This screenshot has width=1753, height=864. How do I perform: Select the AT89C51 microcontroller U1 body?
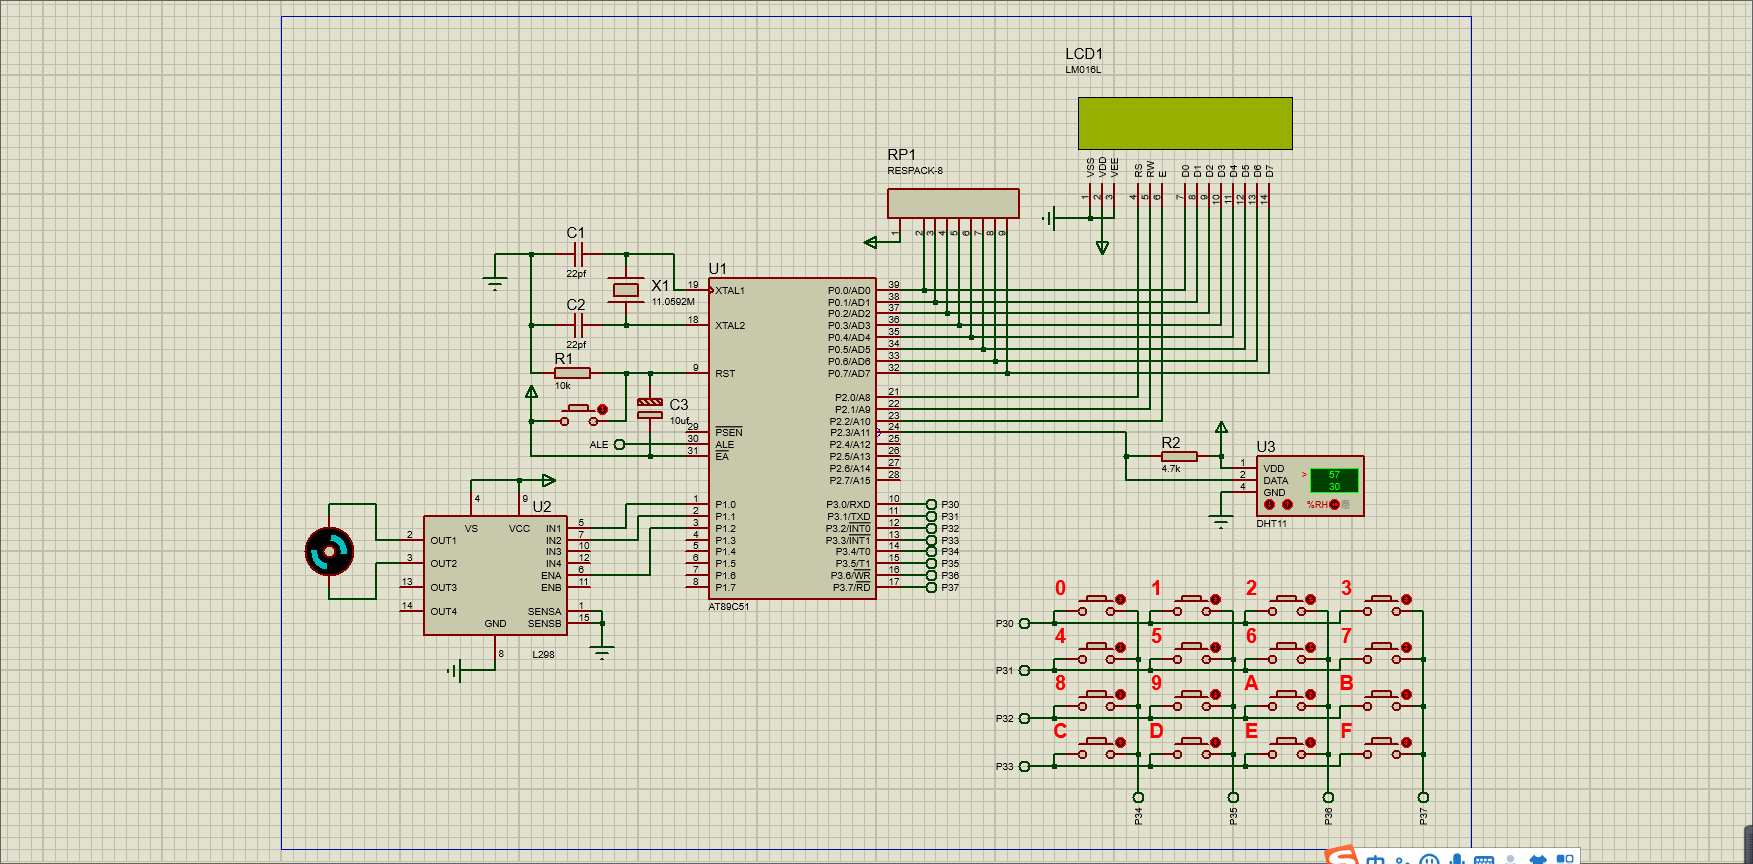[x=792, y=438]
